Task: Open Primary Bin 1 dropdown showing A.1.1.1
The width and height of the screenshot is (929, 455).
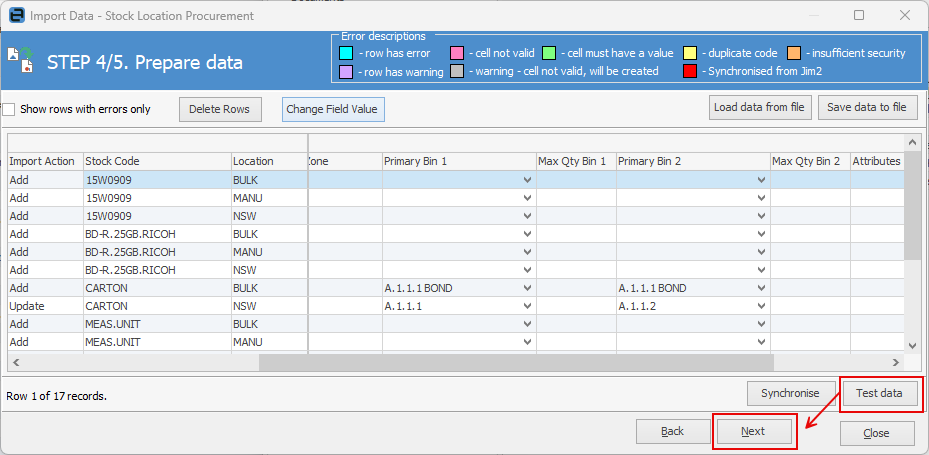Action: [x=527, y=306]
